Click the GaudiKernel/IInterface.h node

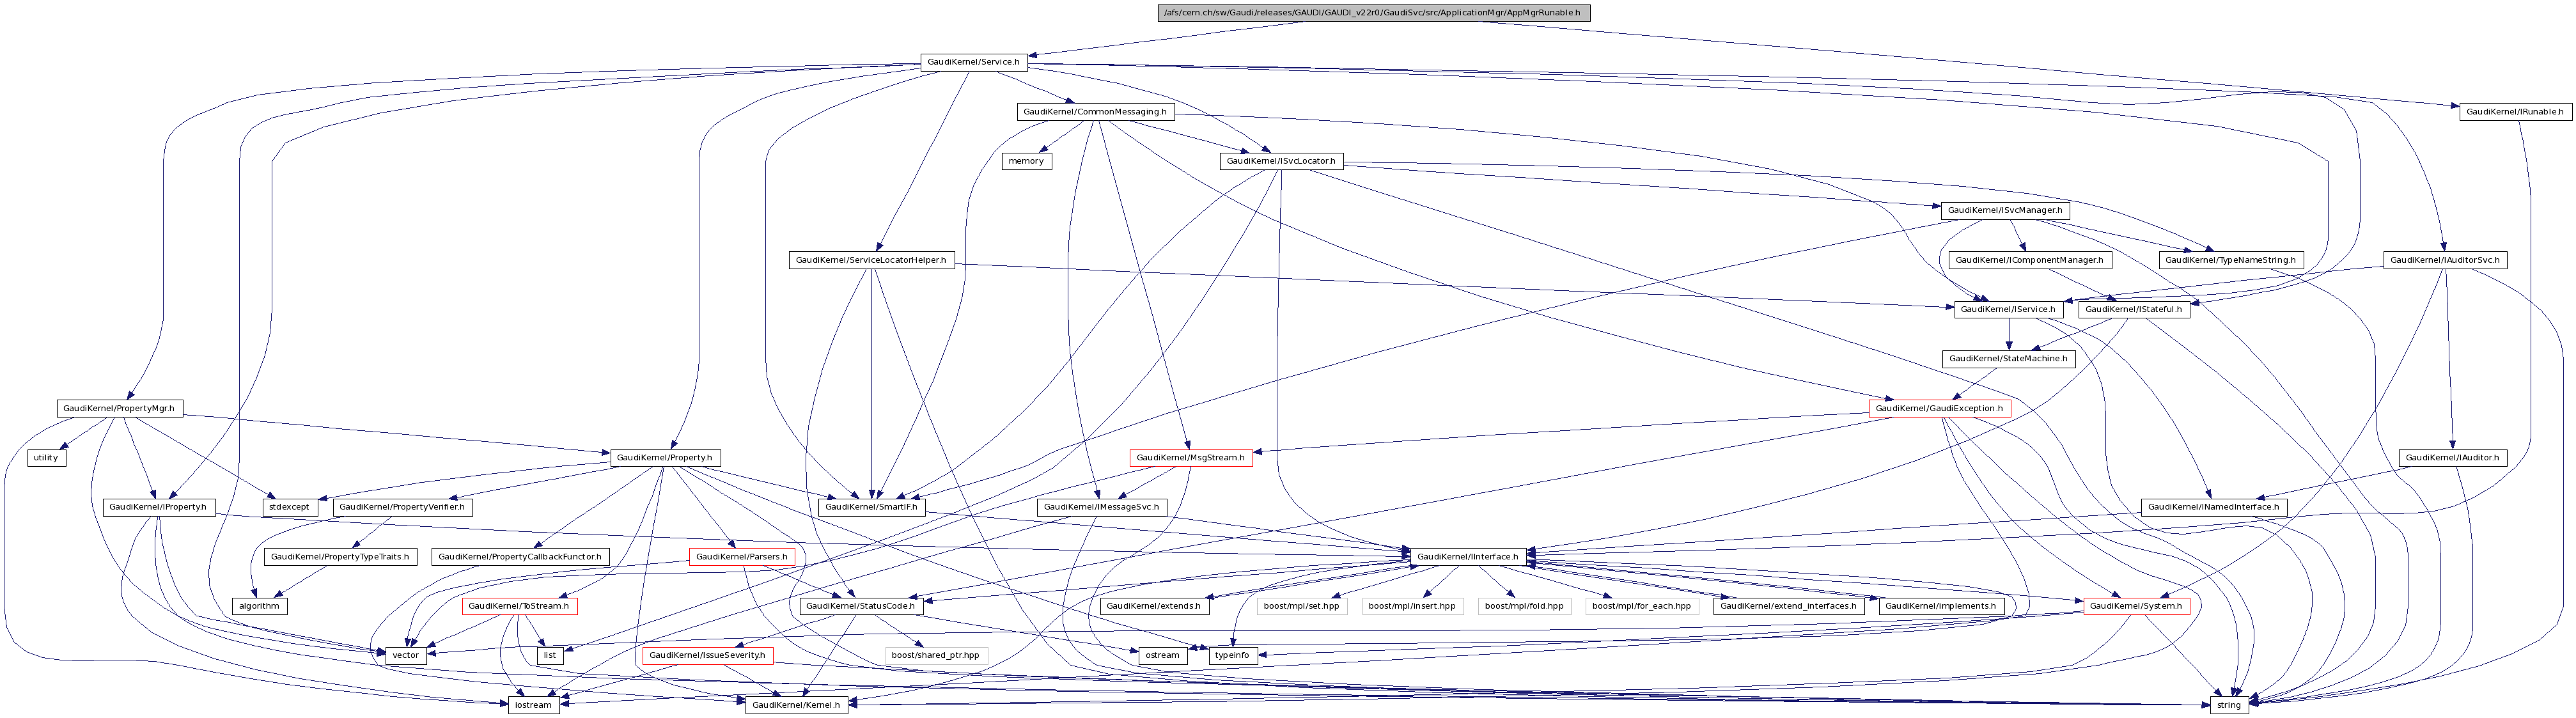(1467, 556)
